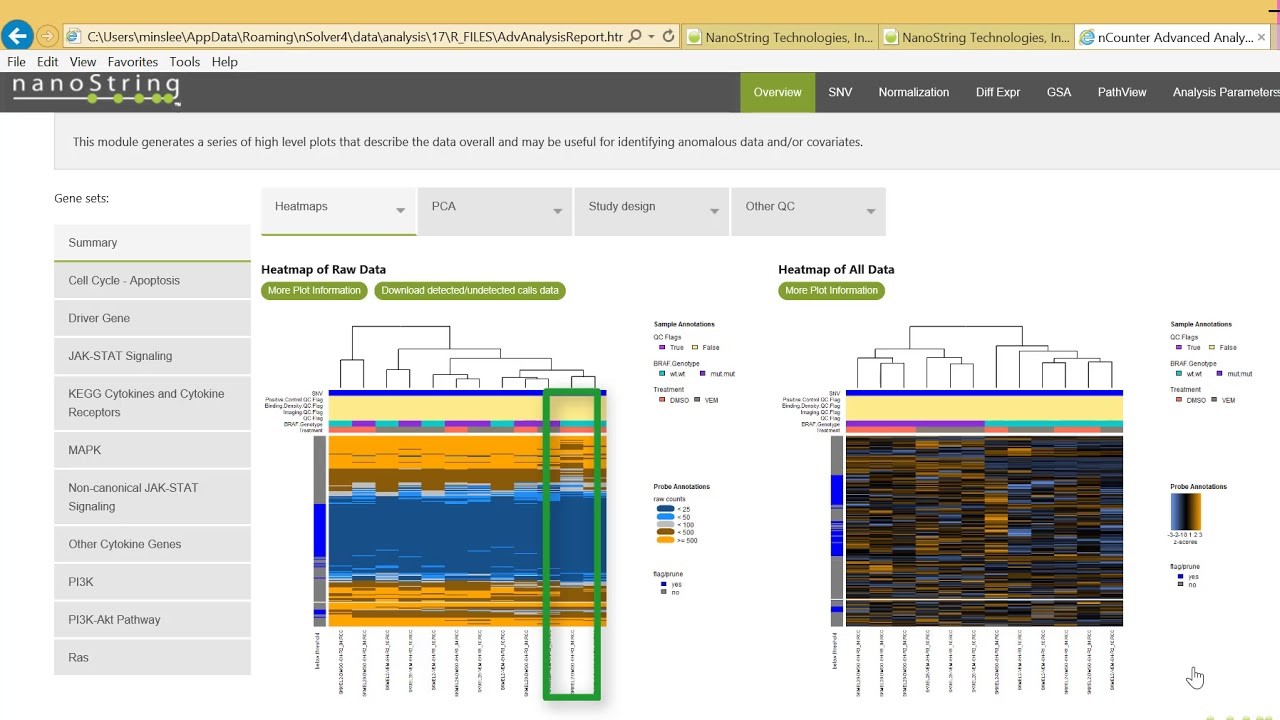Expand the PCA dropdown
The image size is (1280, 720).
tap(495, 212)
